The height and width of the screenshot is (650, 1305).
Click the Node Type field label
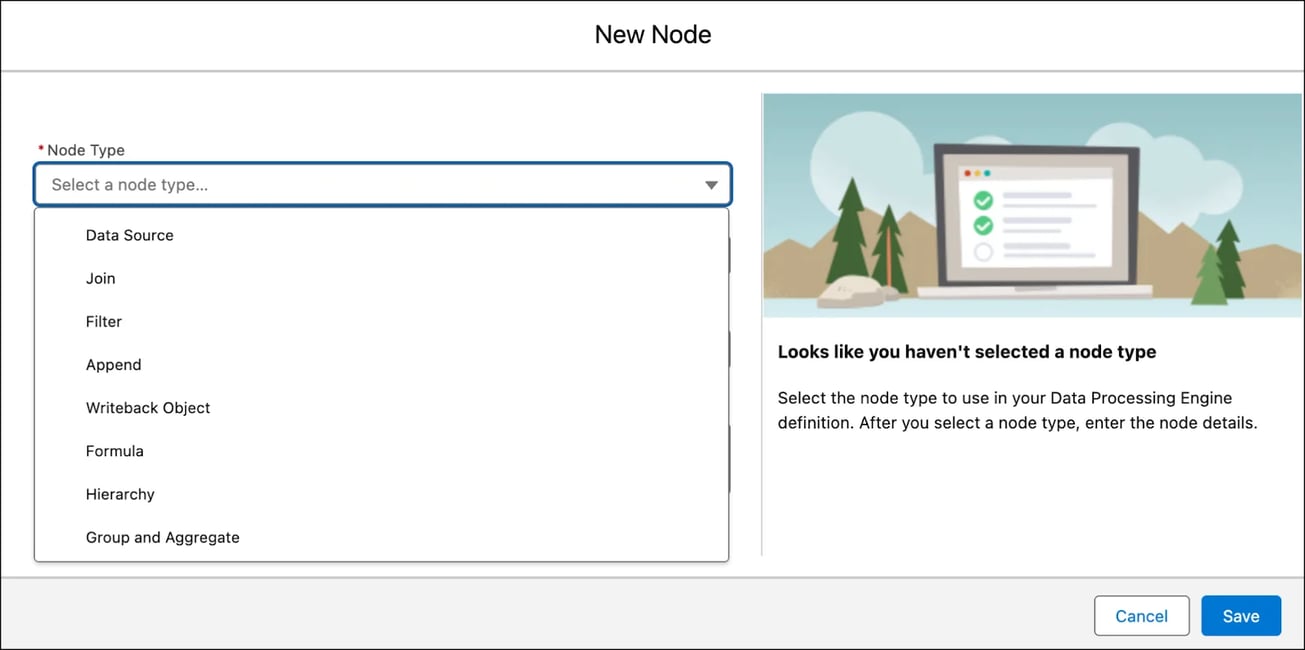tap(86, 150)
